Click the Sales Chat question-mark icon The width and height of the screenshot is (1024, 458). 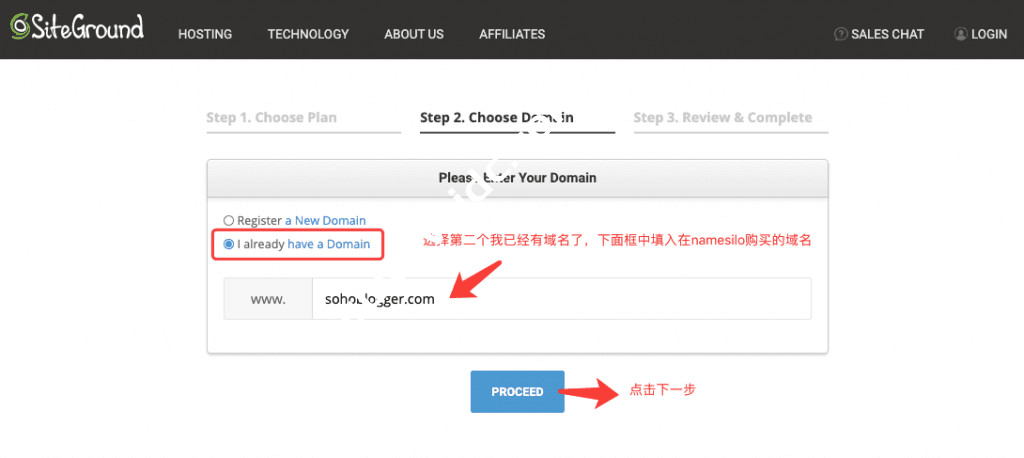(x=840, y=34)
